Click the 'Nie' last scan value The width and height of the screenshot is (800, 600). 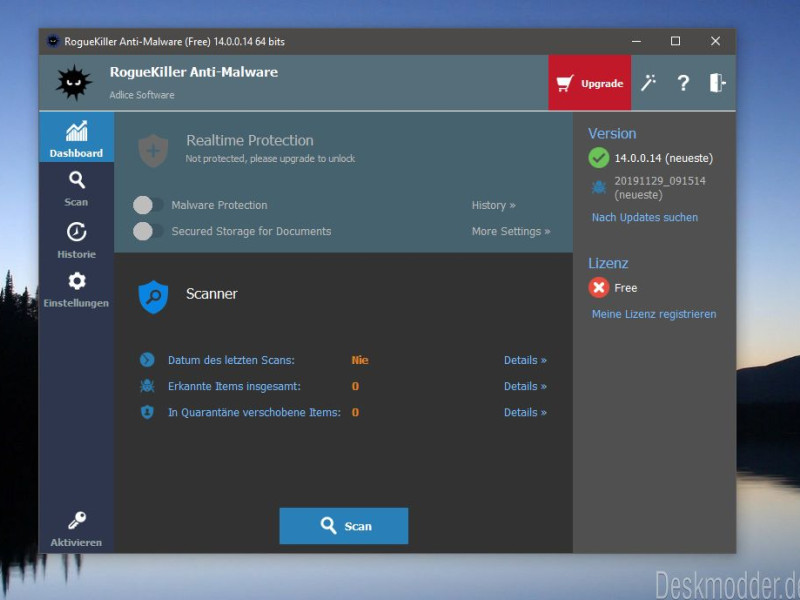360,360
